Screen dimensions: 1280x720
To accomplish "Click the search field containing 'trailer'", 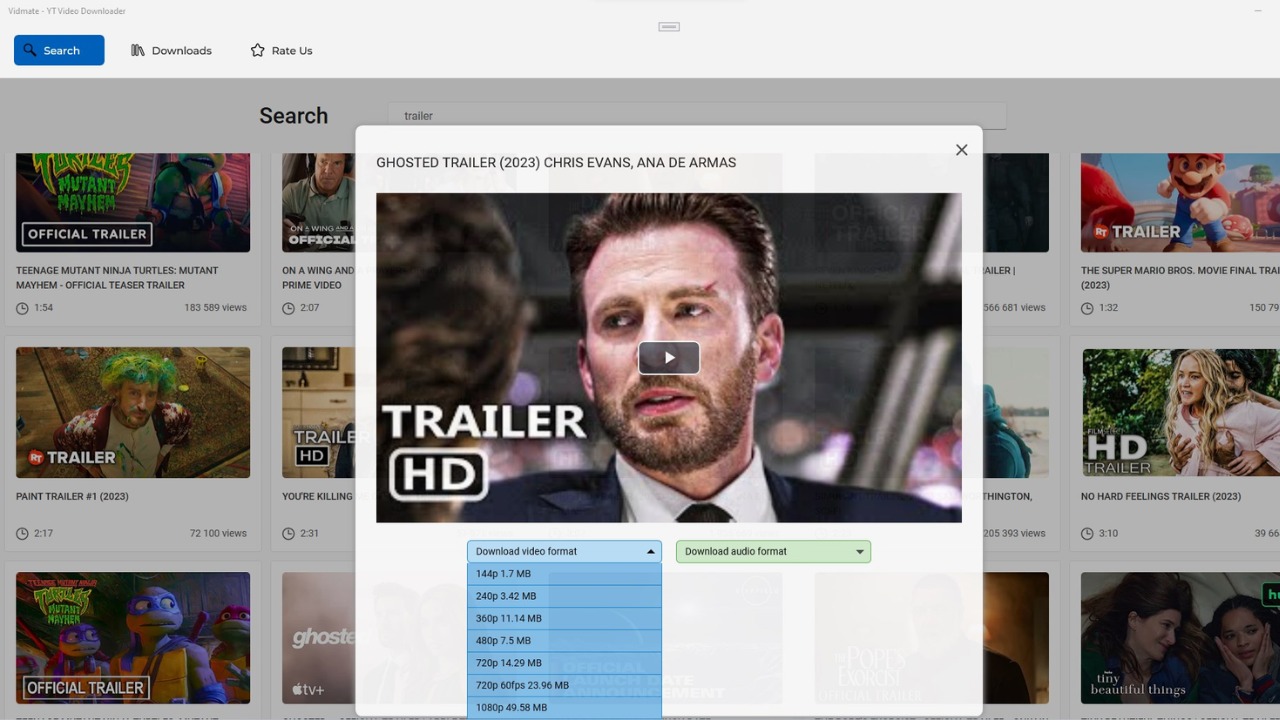I will click(x=697, y=115).
